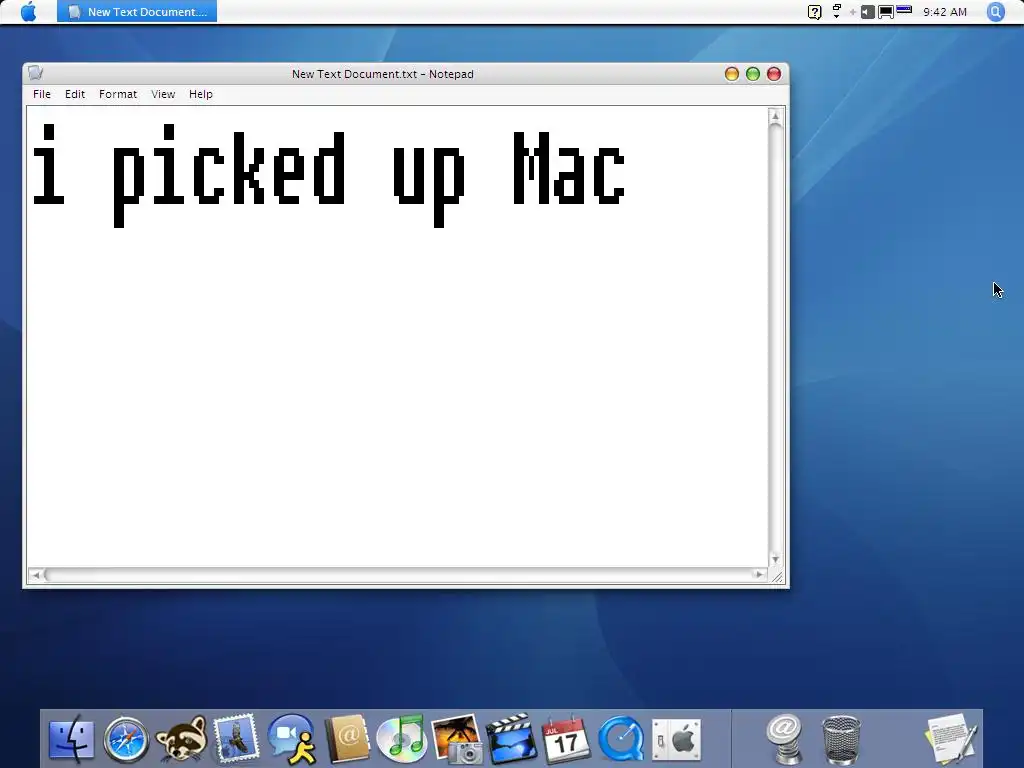
Task: Click the @ spring icon in dock
Action: [x=784, y=739]
